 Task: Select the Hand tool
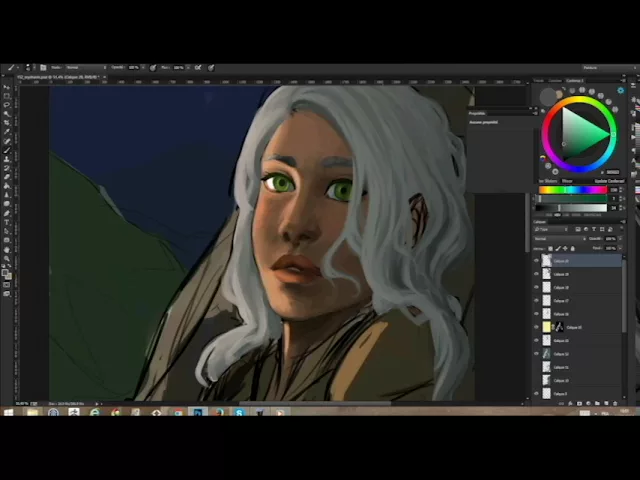(7, 250)
